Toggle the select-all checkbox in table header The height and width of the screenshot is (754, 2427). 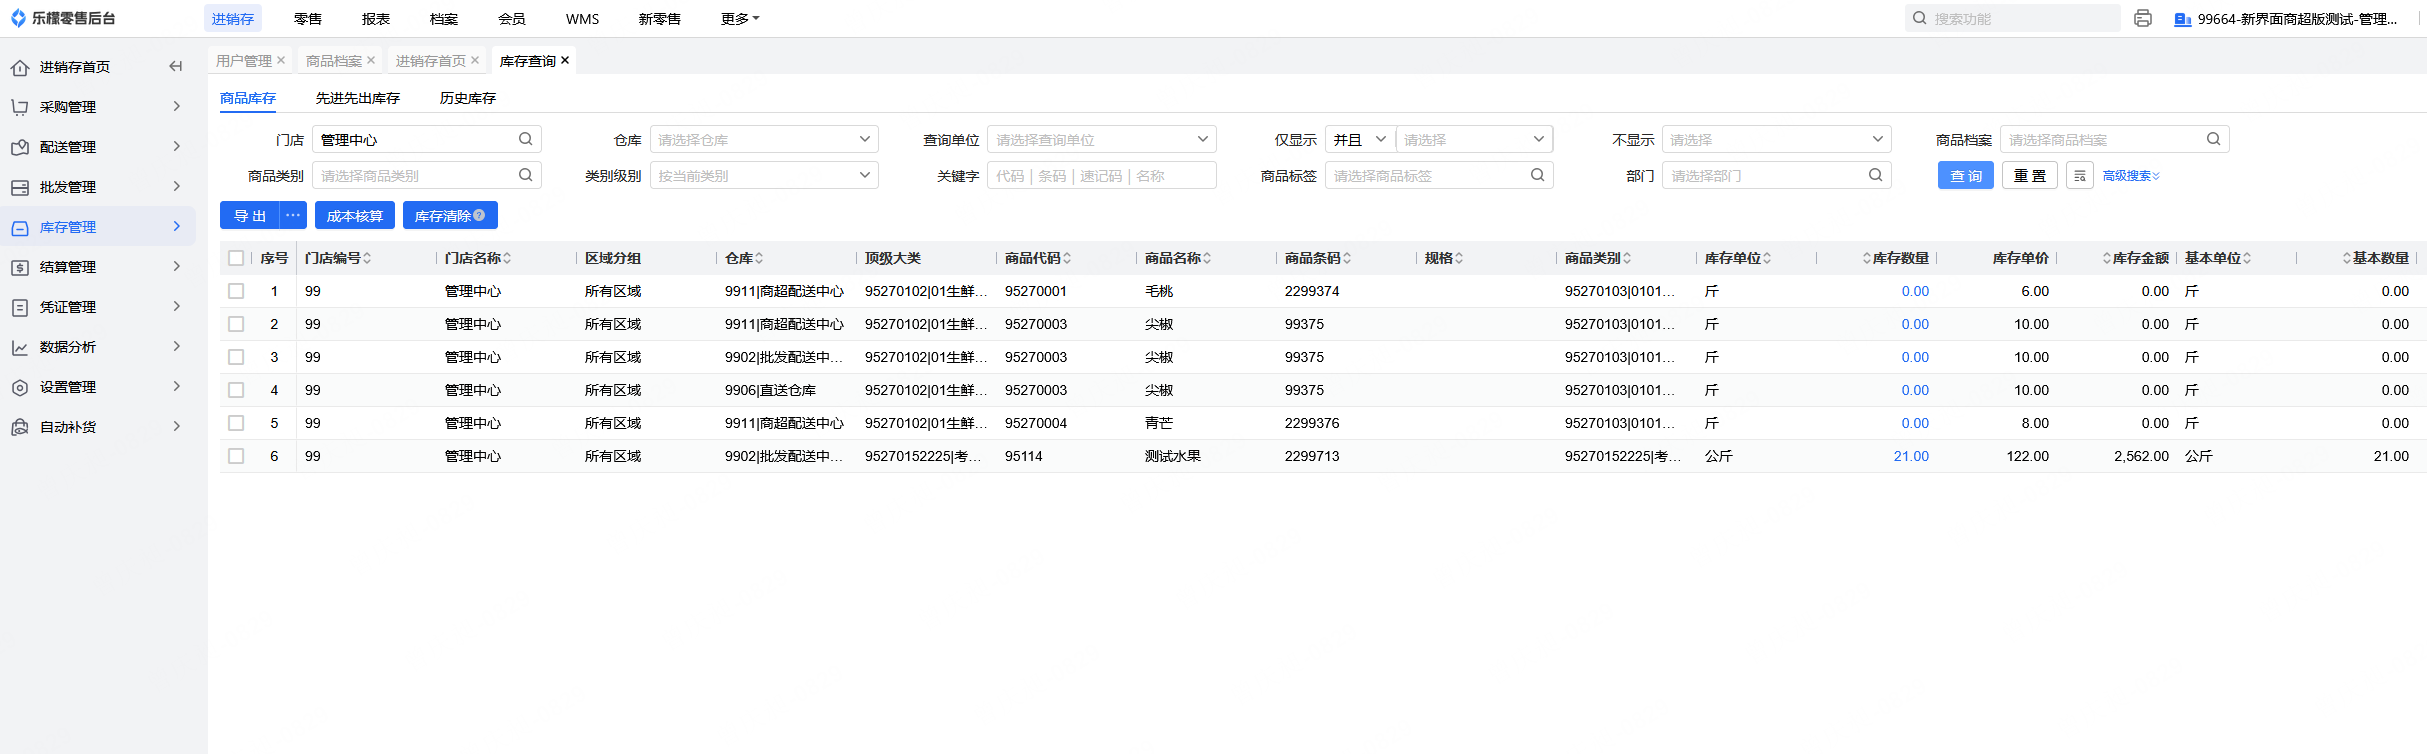pos(236,258)
